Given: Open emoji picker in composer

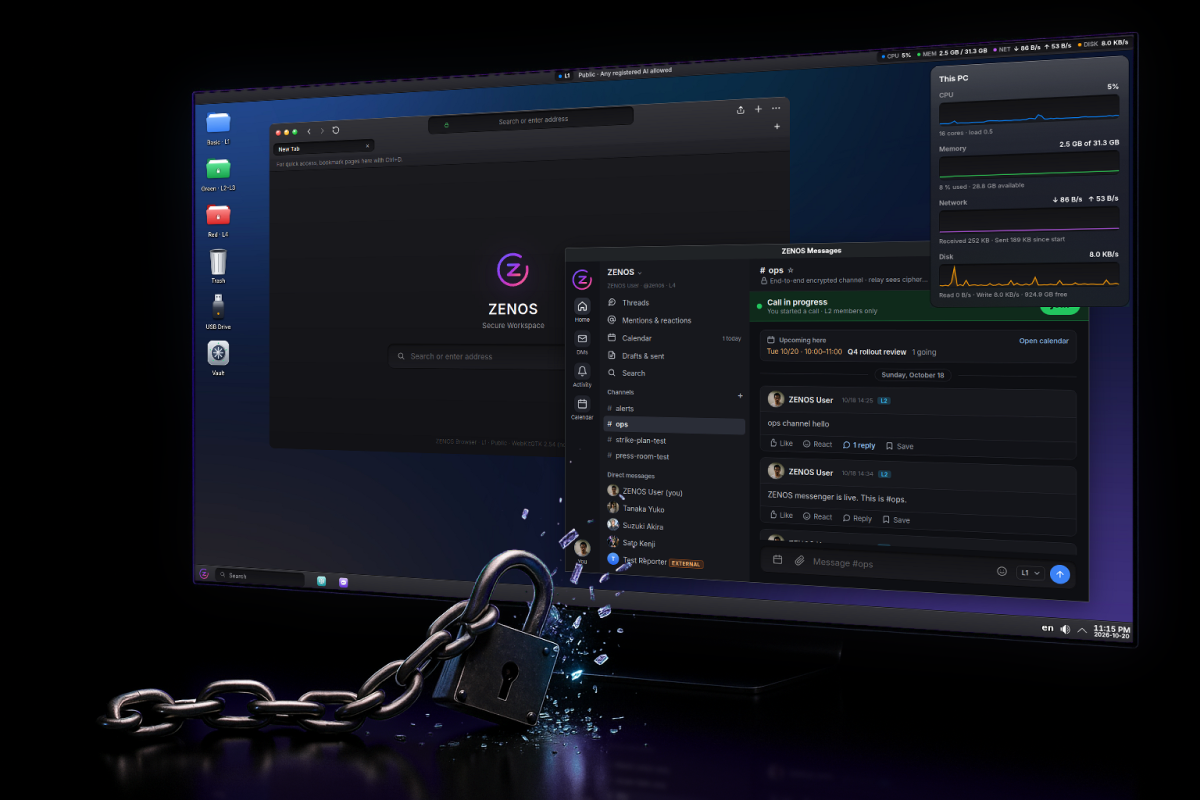Looking at the screenshot, I should tap(1002, 571).
